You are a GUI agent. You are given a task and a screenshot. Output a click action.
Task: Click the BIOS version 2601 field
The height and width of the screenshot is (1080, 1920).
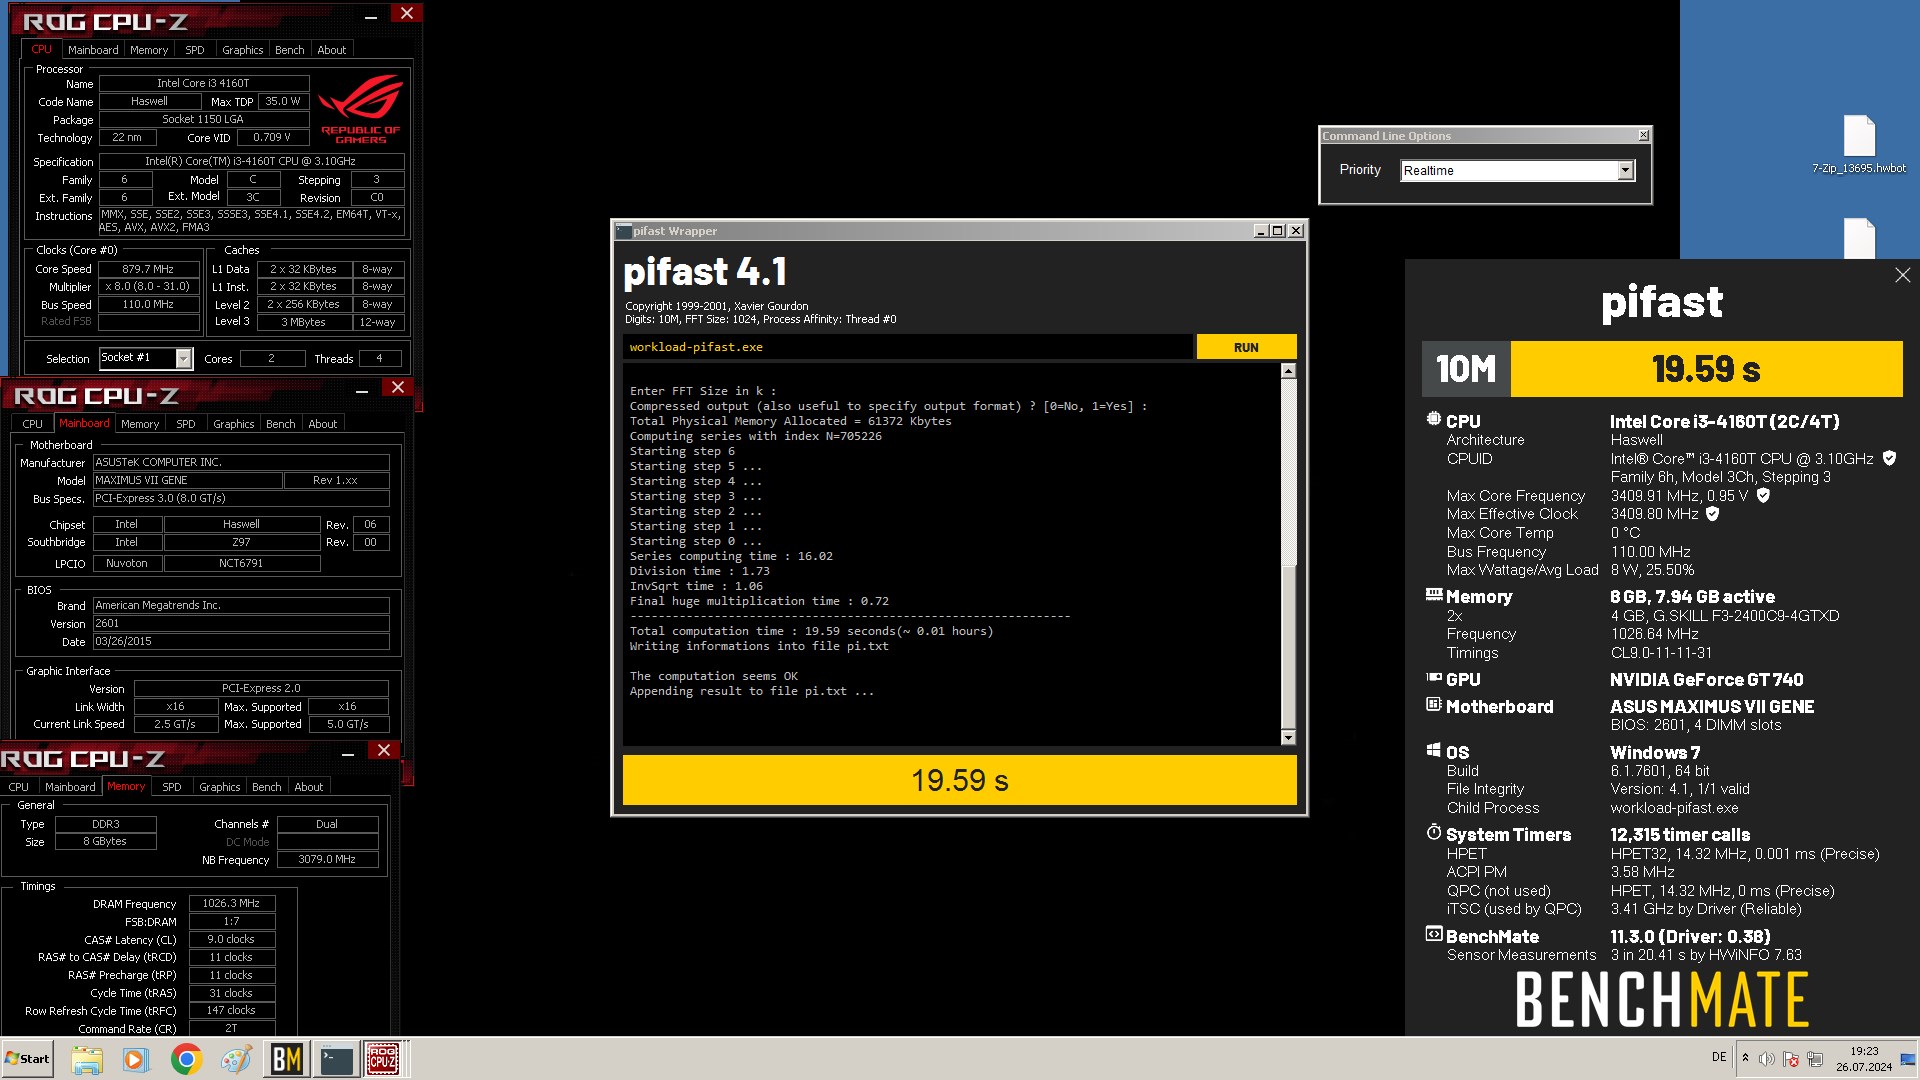point(241,623)
